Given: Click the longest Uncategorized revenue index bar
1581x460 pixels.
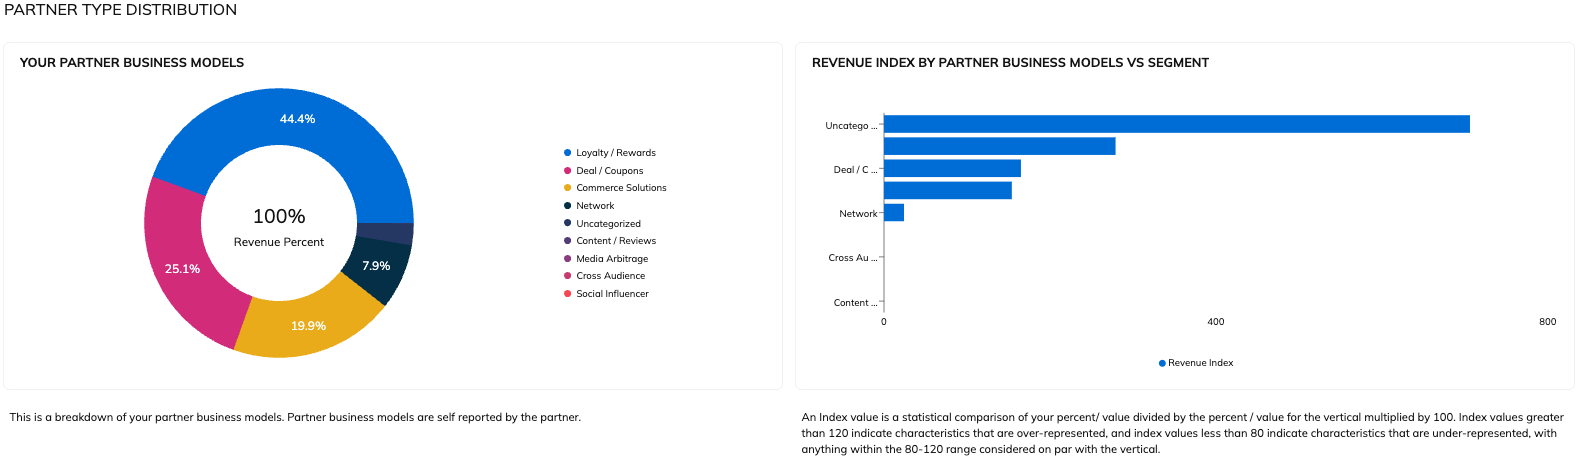Looking at the screenshot, I should [x=1176, y=124].
